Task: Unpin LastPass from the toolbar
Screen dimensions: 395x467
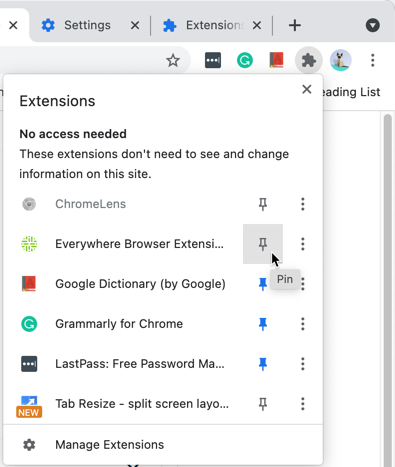Action: click(x=263, y=364)
